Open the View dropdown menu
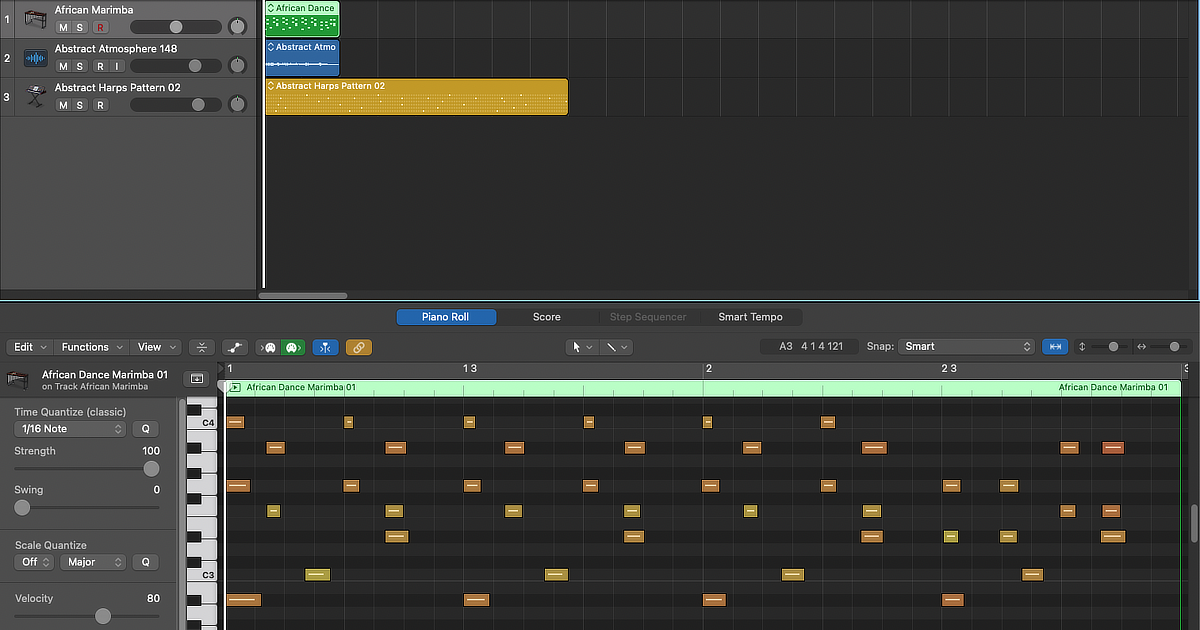This screenshot has height=630, width=1200. (x=155, y=347)
